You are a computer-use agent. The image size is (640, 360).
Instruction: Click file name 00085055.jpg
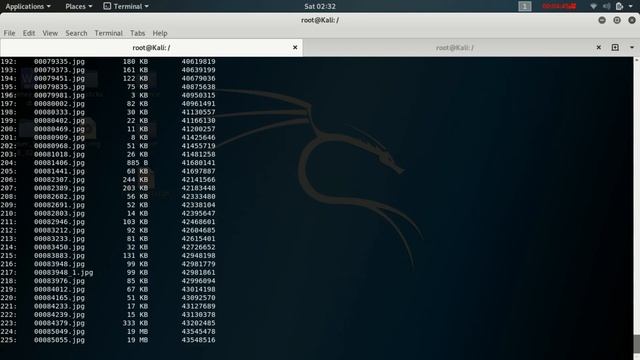coord(59,340)
